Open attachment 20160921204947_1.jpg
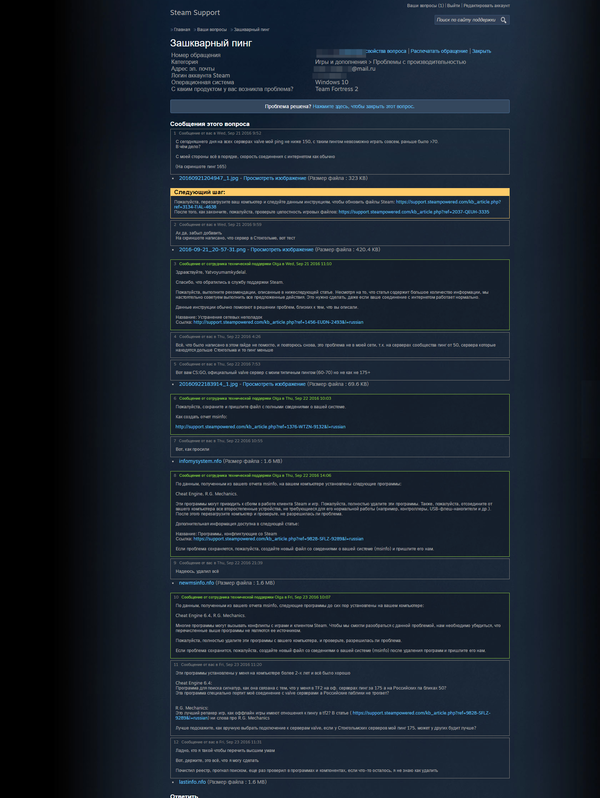The width and height of the screenshot is (600, 798). (x=208, y=178)
